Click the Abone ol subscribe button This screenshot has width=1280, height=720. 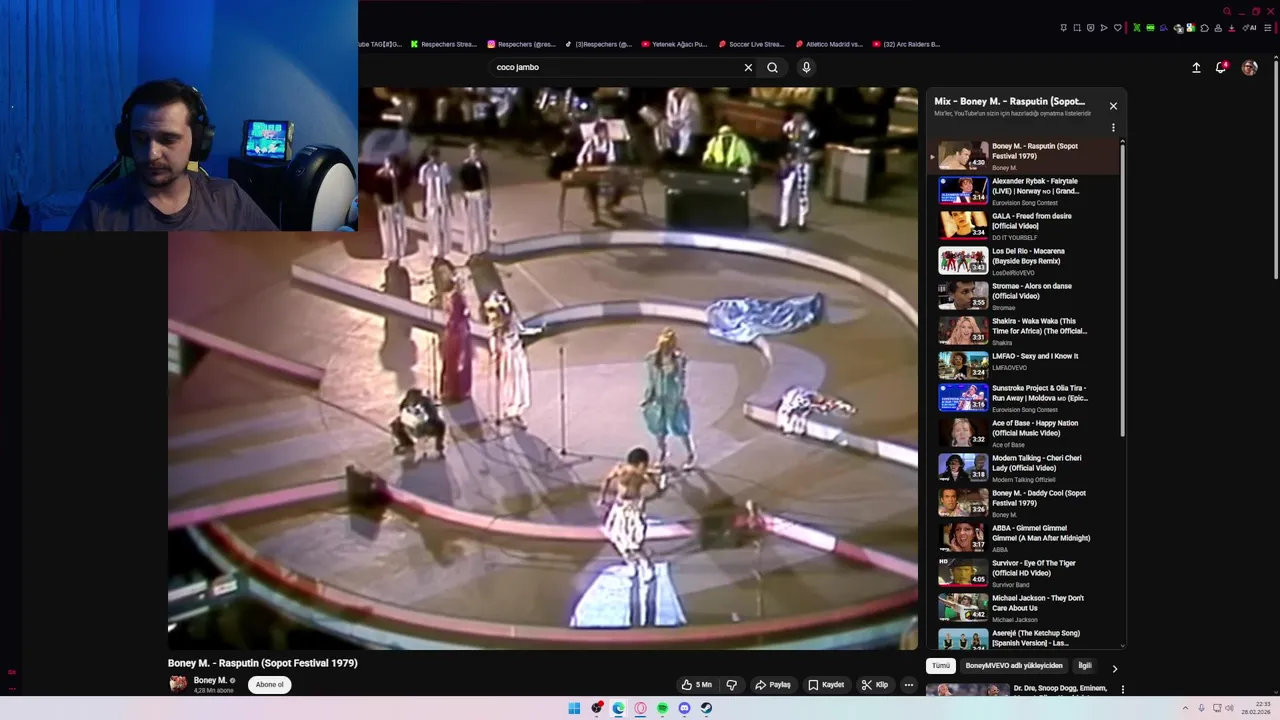click(270, 685)
